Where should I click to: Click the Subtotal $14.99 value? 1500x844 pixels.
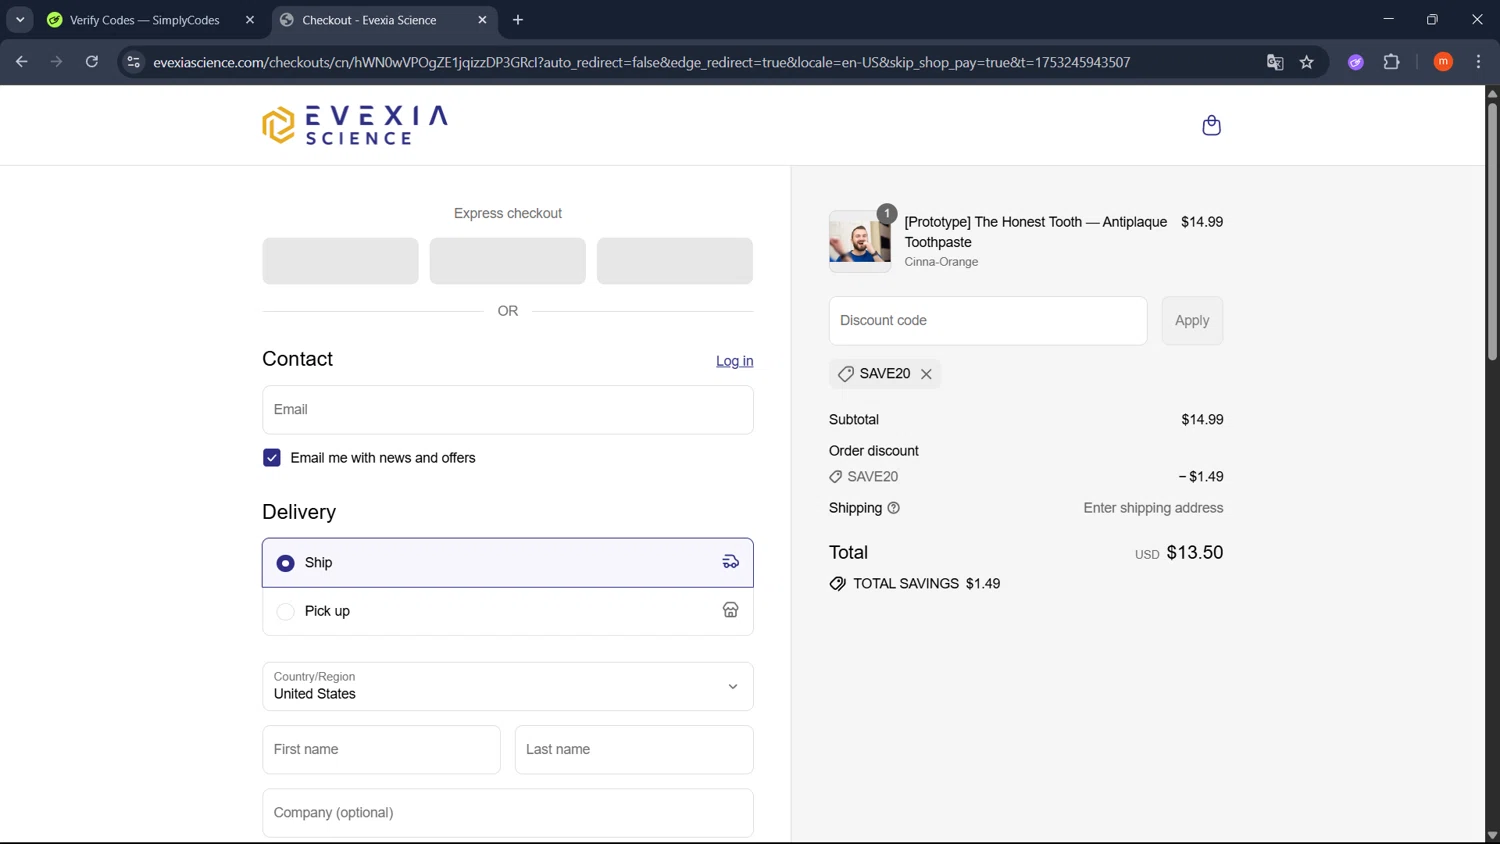click(x=1202, y=420)
